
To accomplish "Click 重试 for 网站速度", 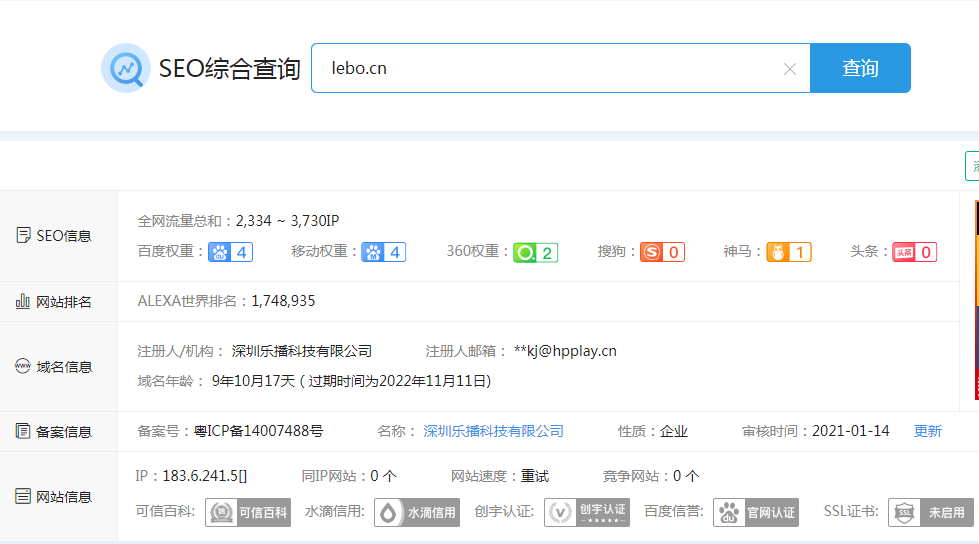I will tap(535, 476).
